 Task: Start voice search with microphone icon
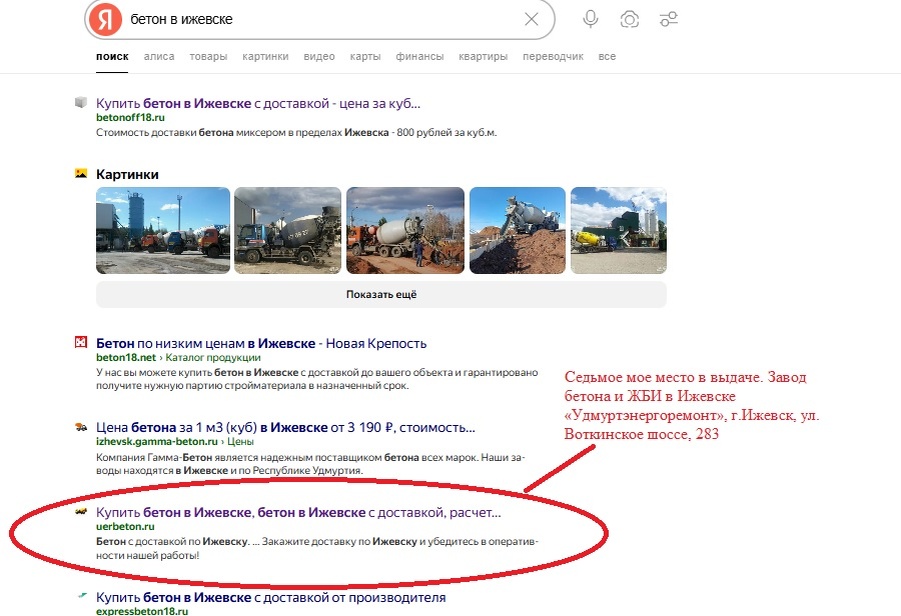tap(590, 19)
